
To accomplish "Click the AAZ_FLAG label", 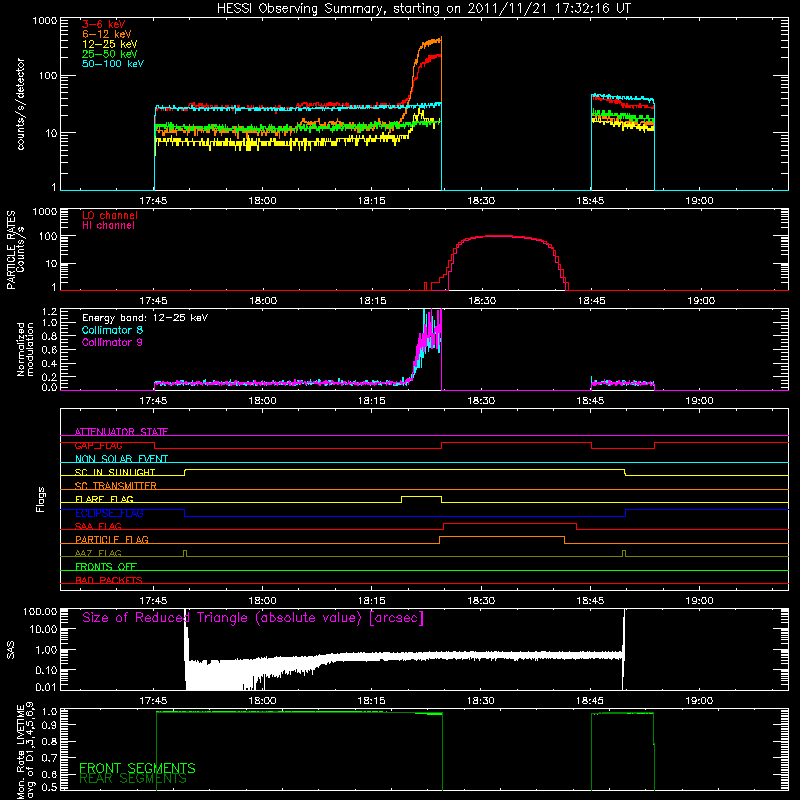I will tap(98, 553).
